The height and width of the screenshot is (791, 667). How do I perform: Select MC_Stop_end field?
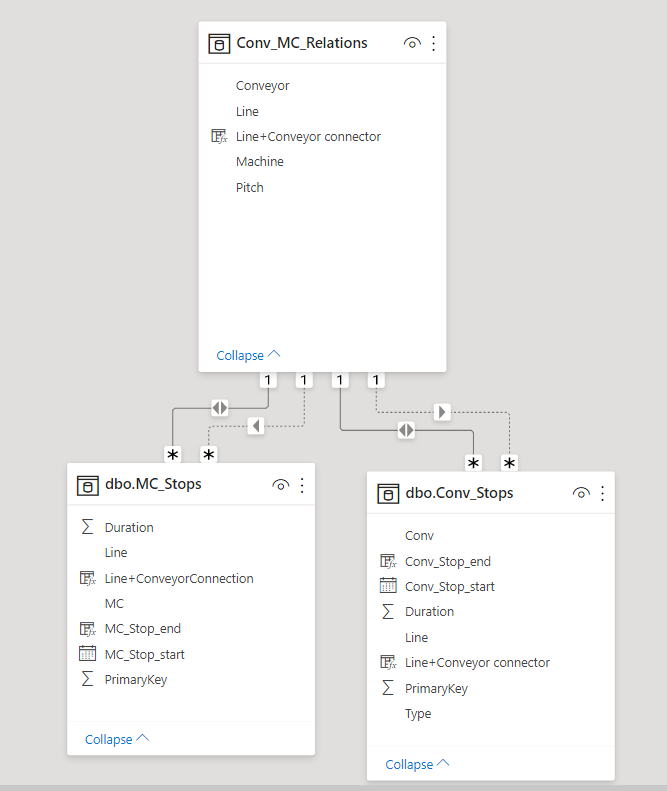[143, 629]
